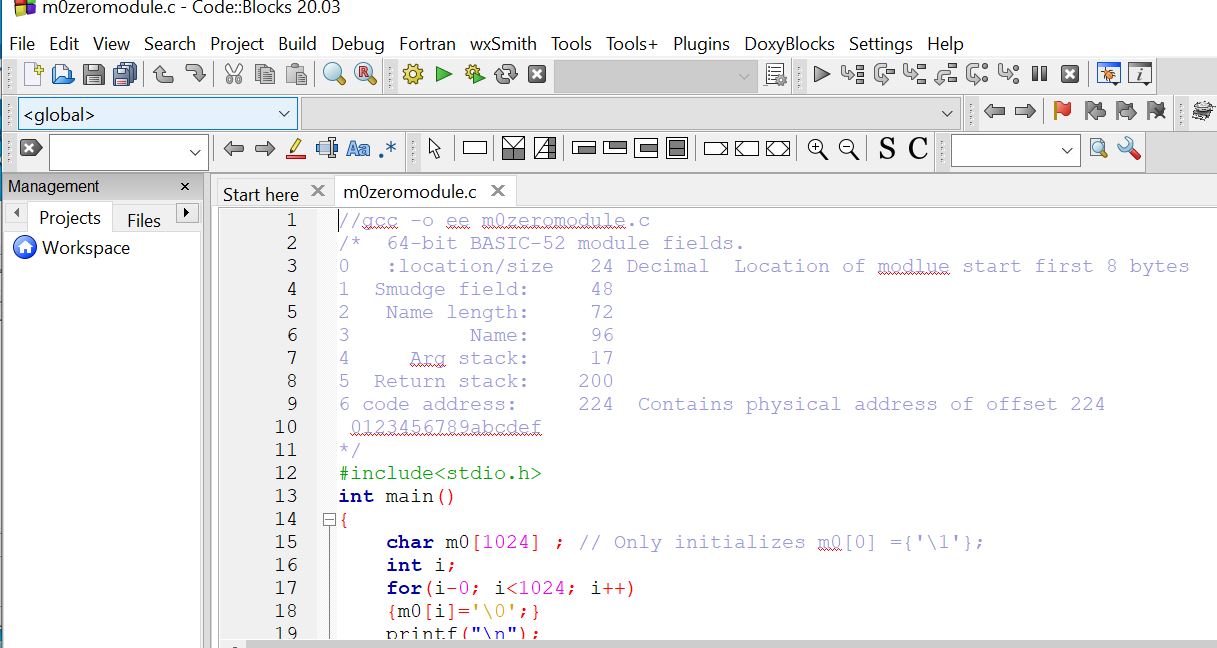Toggle the C comment button
The width and height of the screenshot is (1217, 648).
point(919,149)
